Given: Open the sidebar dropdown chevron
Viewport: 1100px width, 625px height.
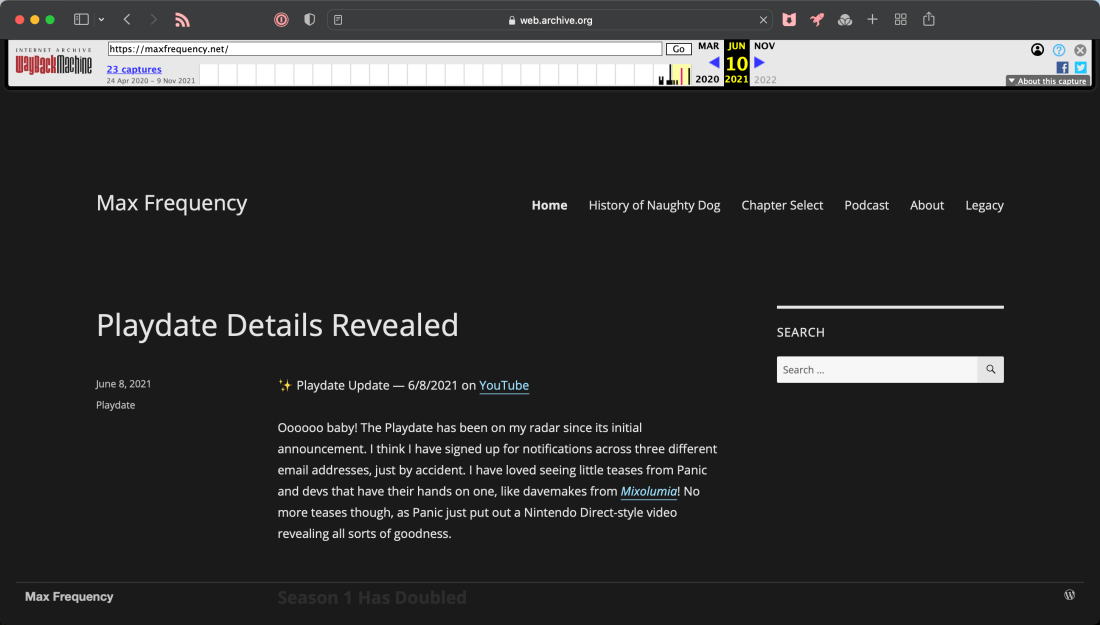Looking at the screenshot, I should (x=101, y=20).
